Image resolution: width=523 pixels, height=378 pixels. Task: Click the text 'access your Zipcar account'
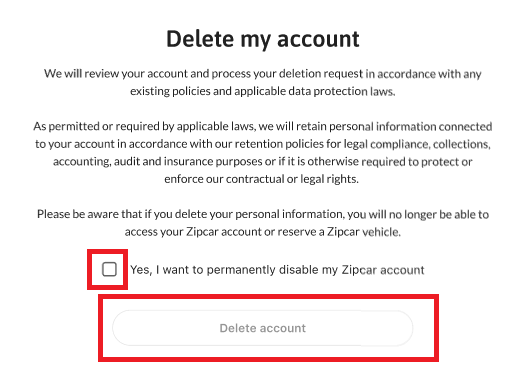coord(193,232)
